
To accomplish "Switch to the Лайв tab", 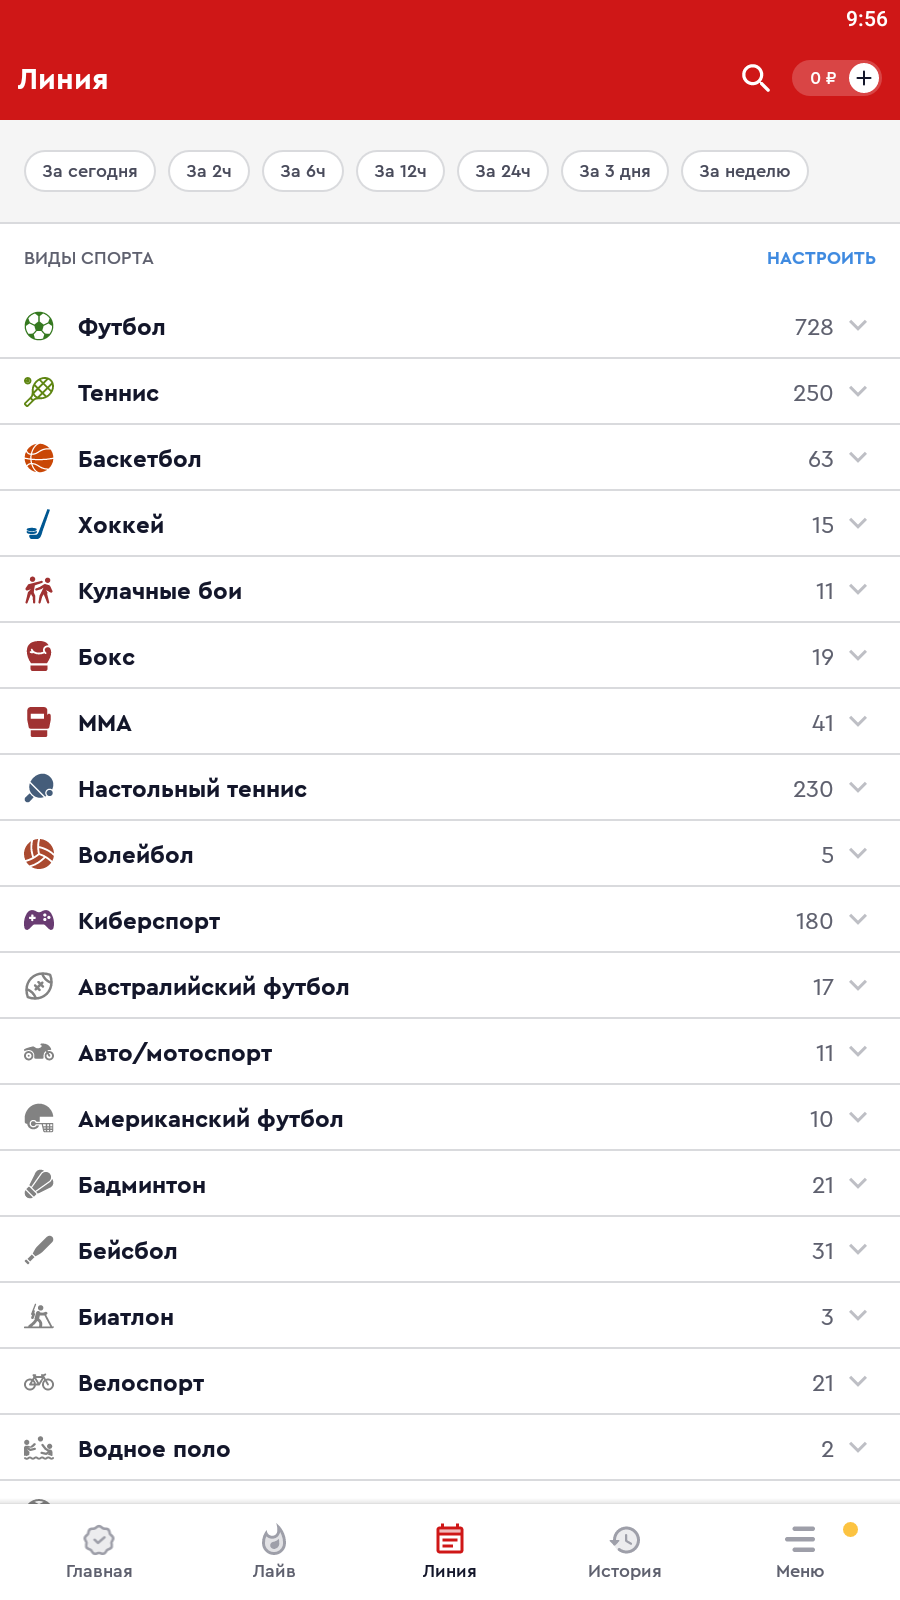I will point(274,1551).
